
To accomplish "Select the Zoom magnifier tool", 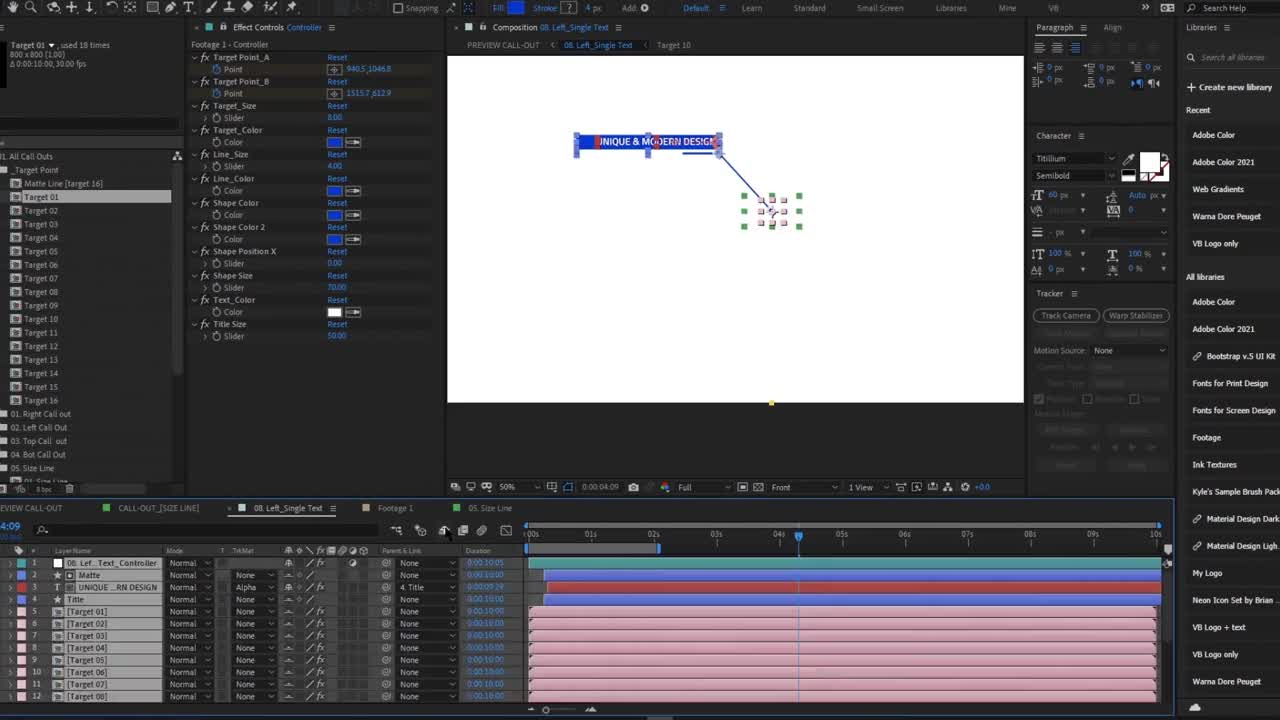I will pos(30,7).
